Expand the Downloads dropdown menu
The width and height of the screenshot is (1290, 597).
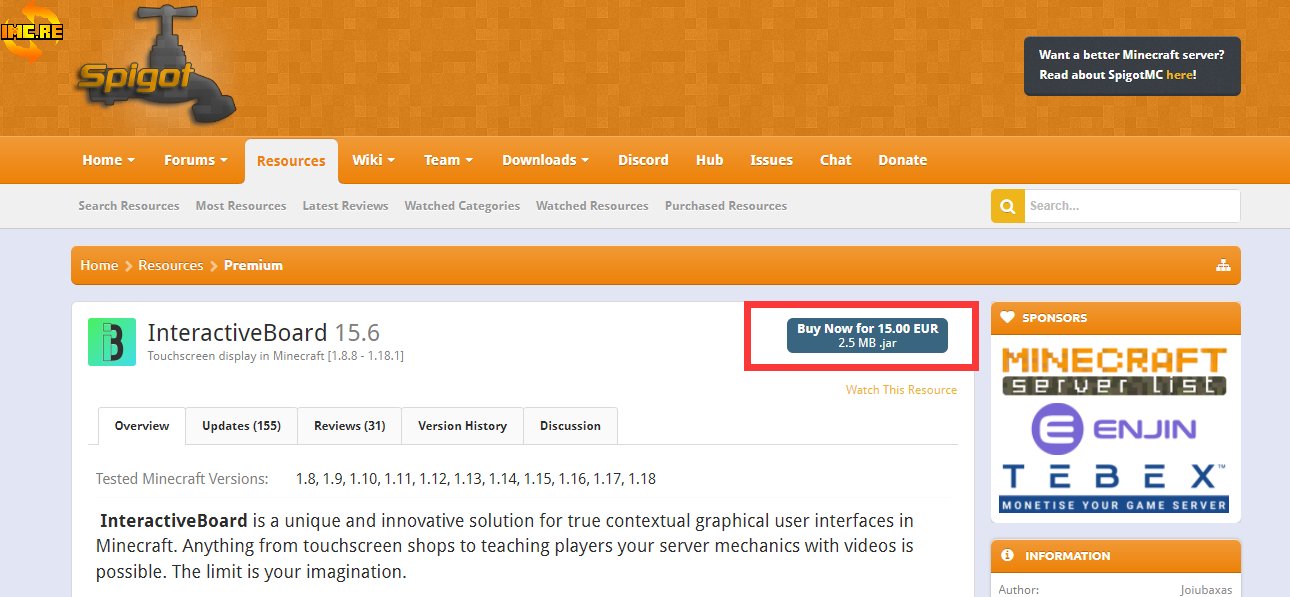[545, 160]
